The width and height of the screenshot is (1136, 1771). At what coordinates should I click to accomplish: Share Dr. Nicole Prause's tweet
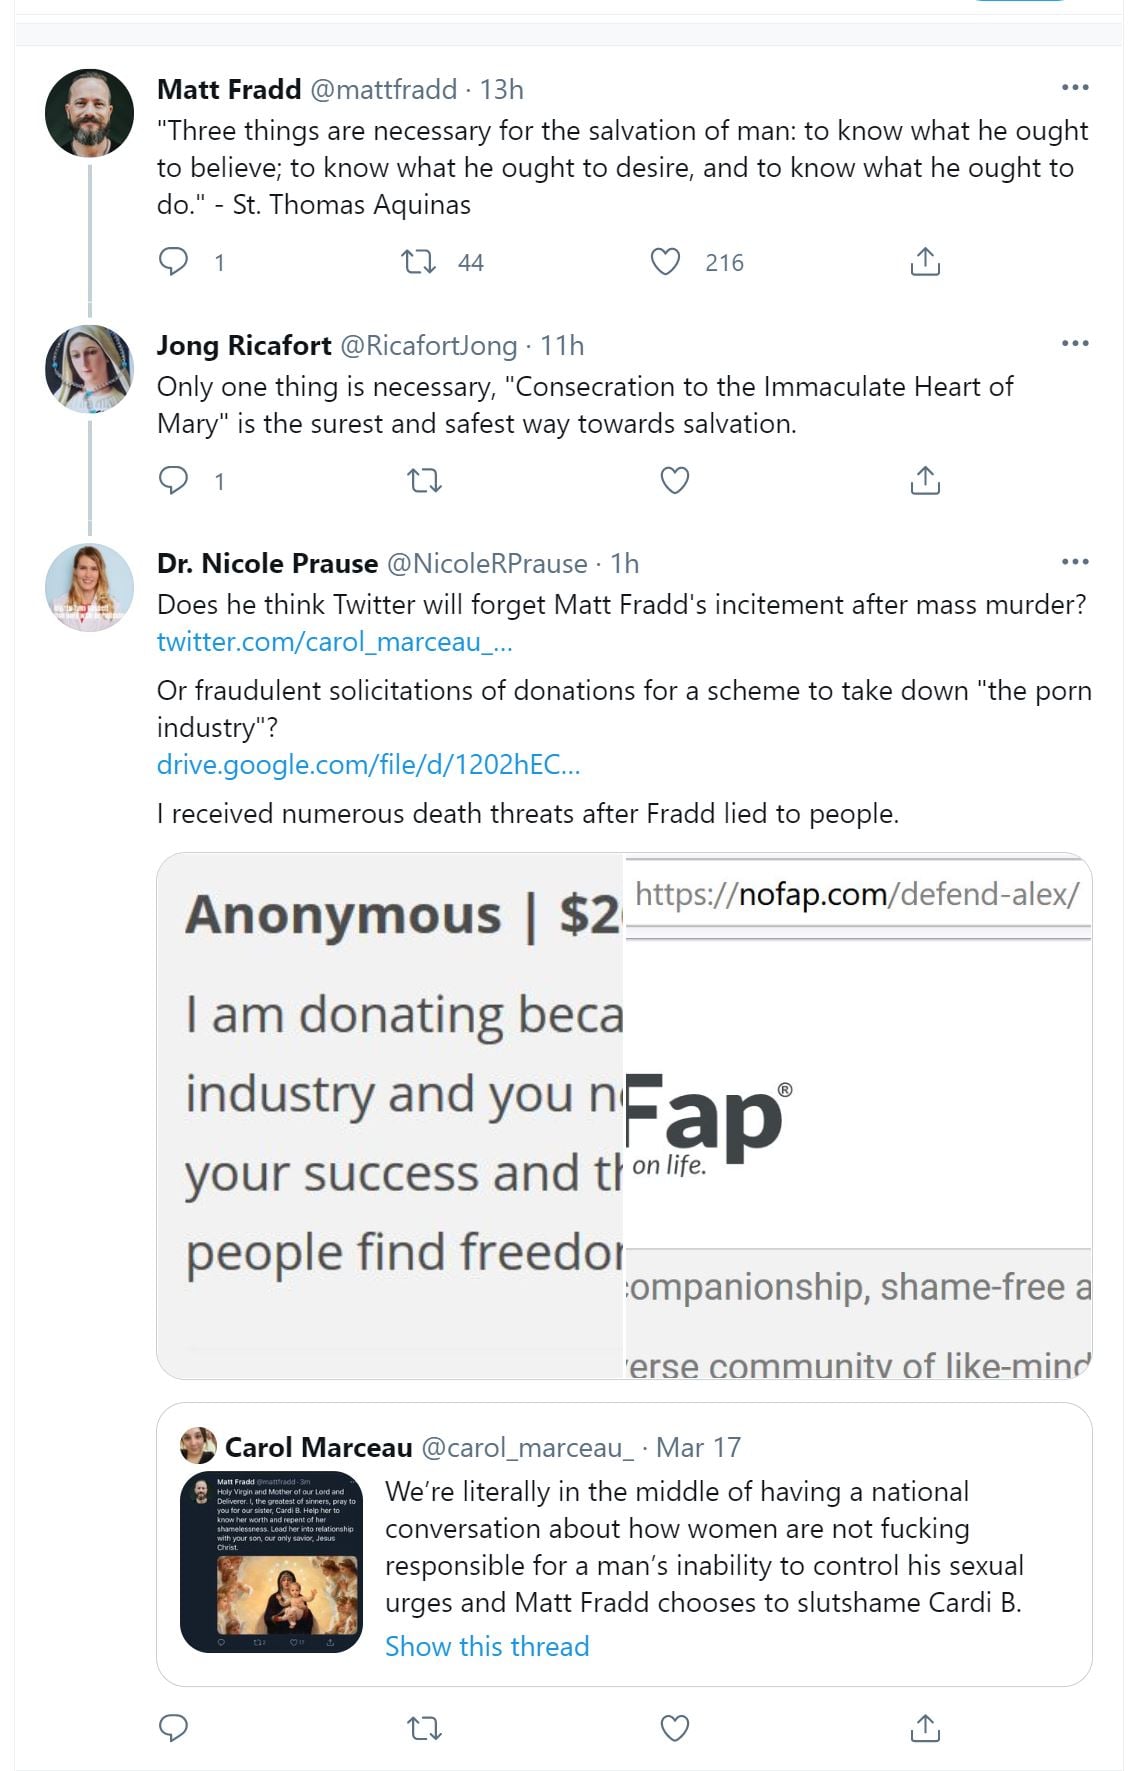pyautogui.click(x=925, y=1728)
